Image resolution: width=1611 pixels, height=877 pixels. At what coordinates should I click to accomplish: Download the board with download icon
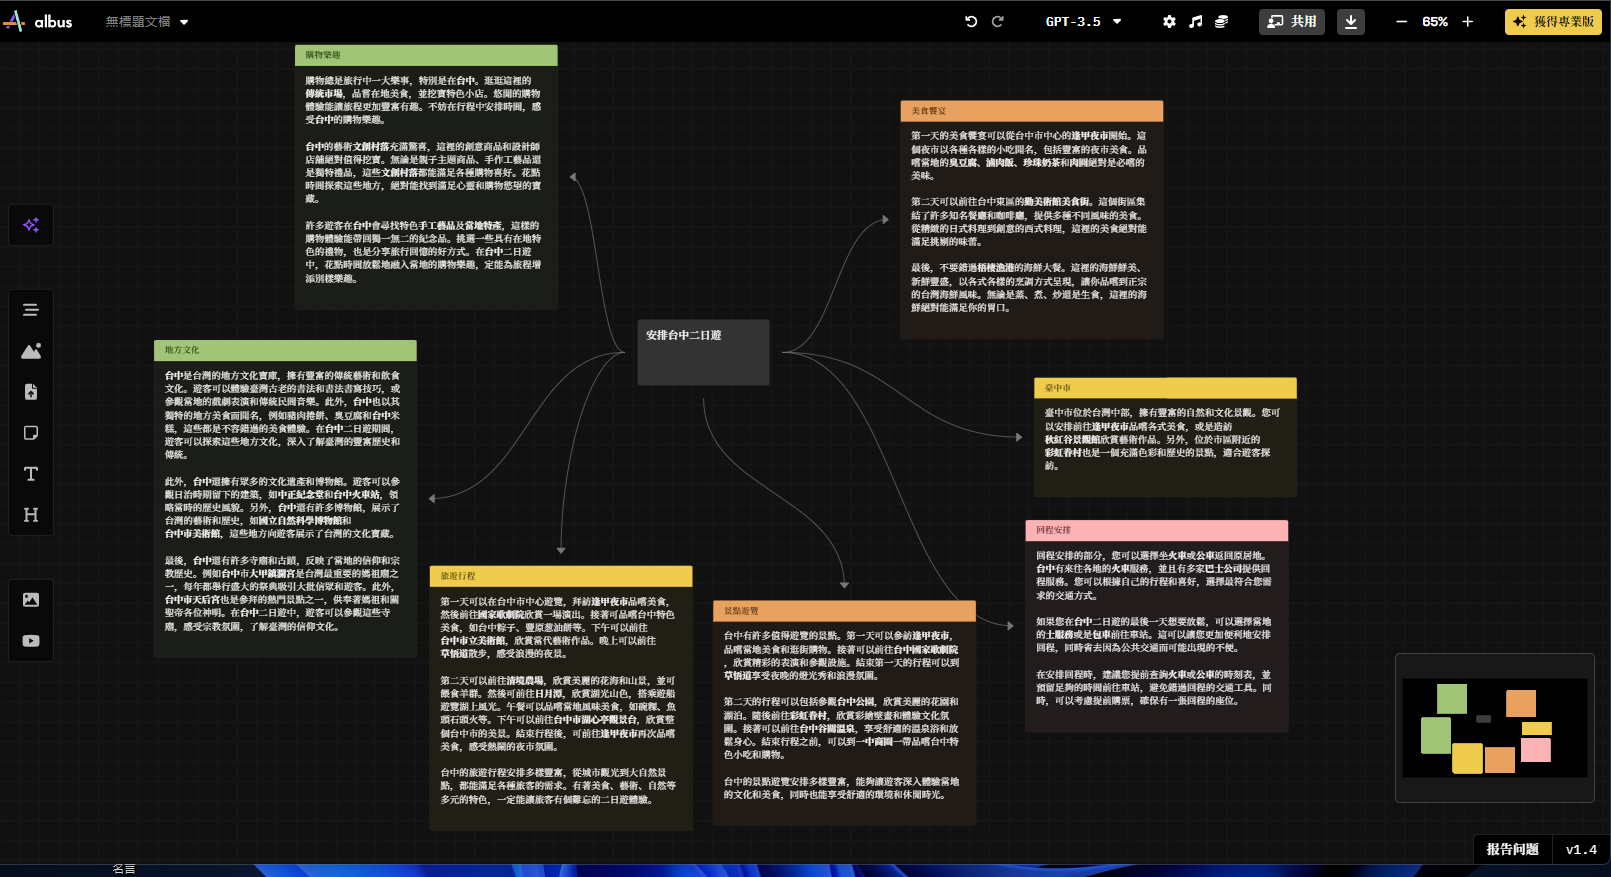point(1351,21)
